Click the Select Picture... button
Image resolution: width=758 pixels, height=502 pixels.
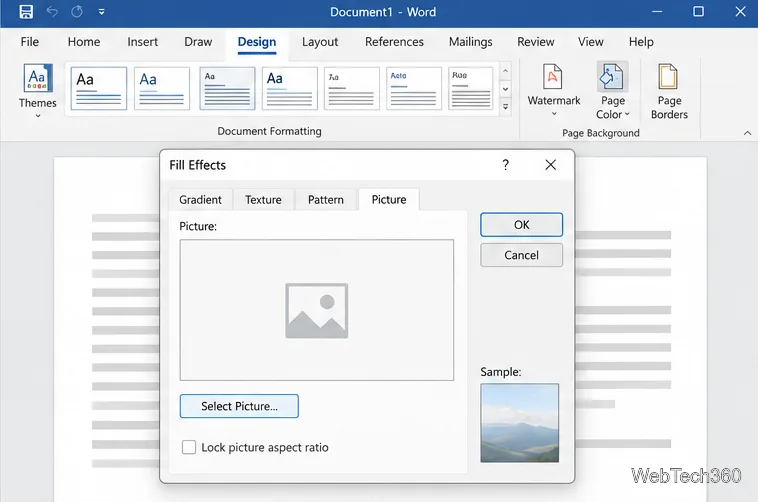(x=239, y=406)
